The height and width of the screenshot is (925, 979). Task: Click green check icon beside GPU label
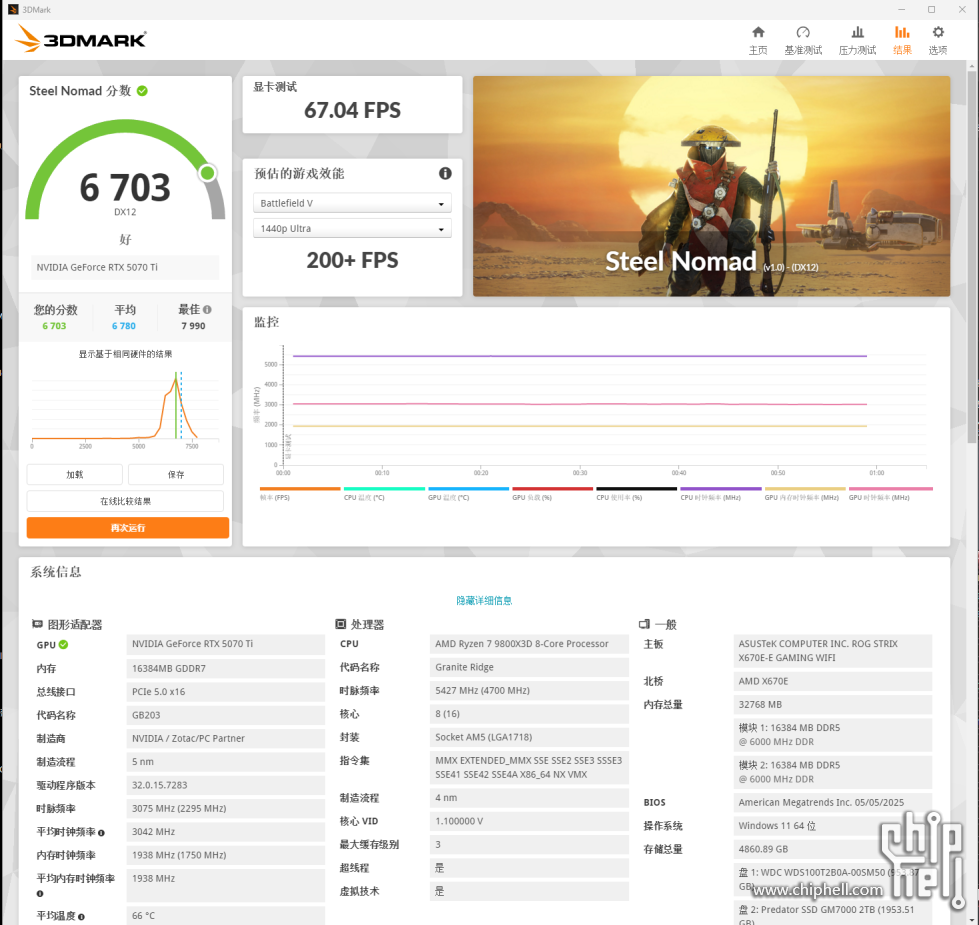[64, 645]
